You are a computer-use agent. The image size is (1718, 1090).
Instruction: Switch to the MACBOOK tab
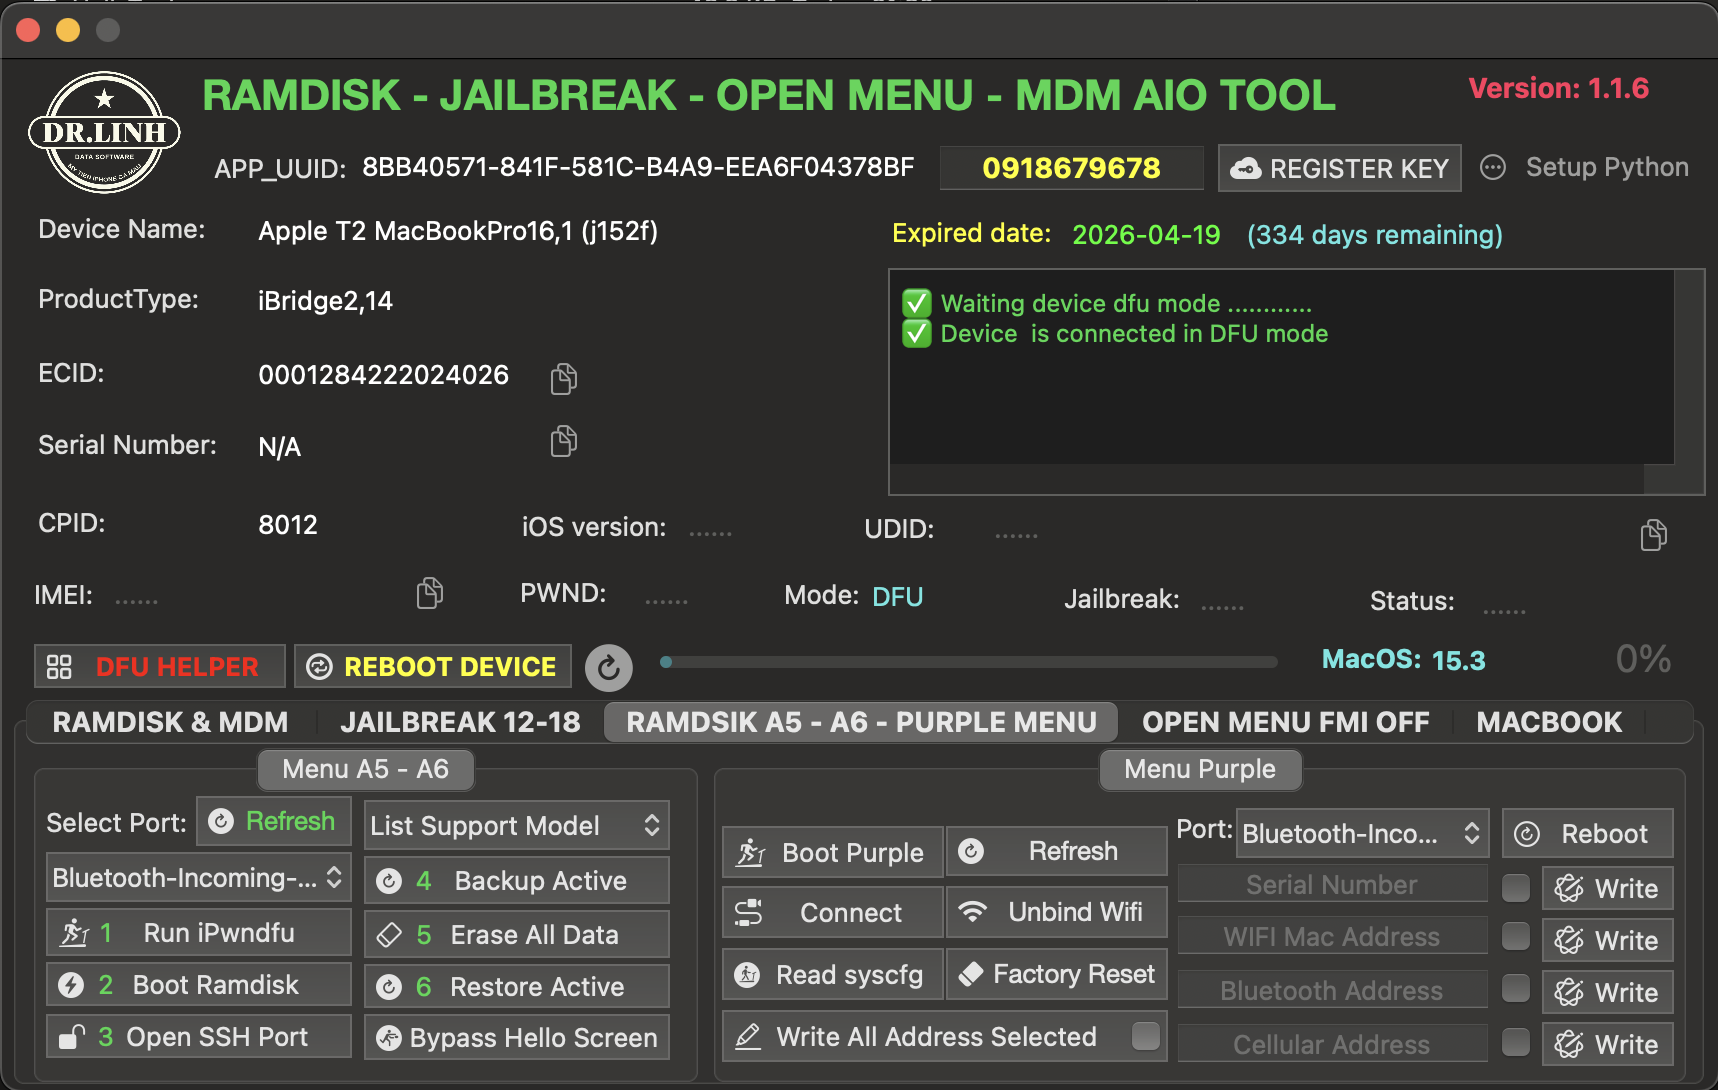tap(1549, 722)
